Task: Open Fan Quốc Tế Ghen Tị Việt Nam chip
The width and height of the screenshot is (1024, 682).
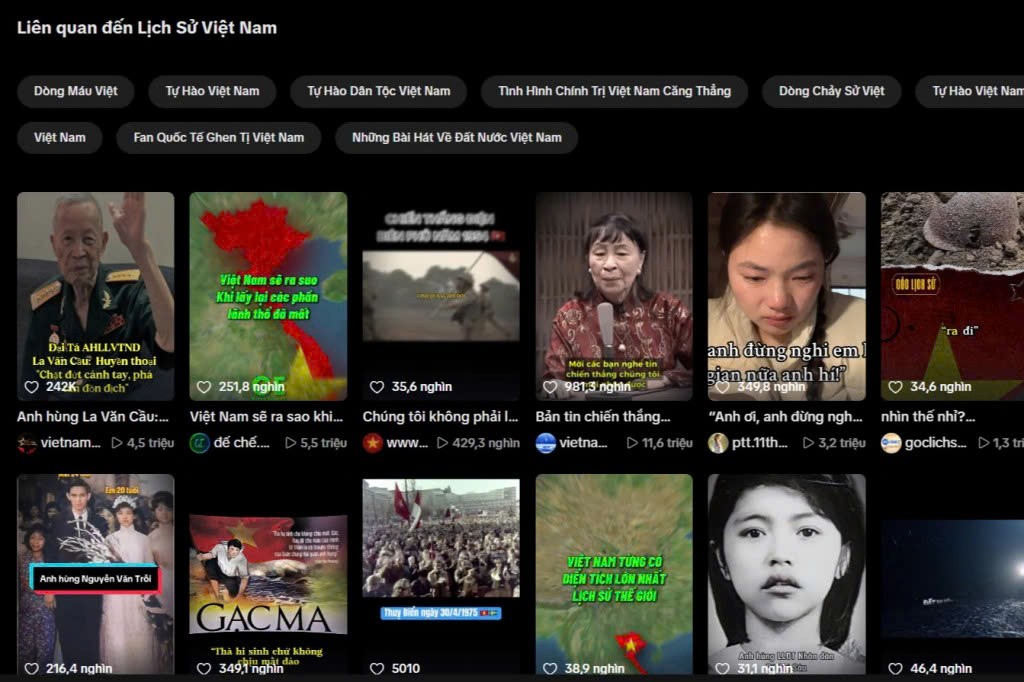Action: pos(219,137)
